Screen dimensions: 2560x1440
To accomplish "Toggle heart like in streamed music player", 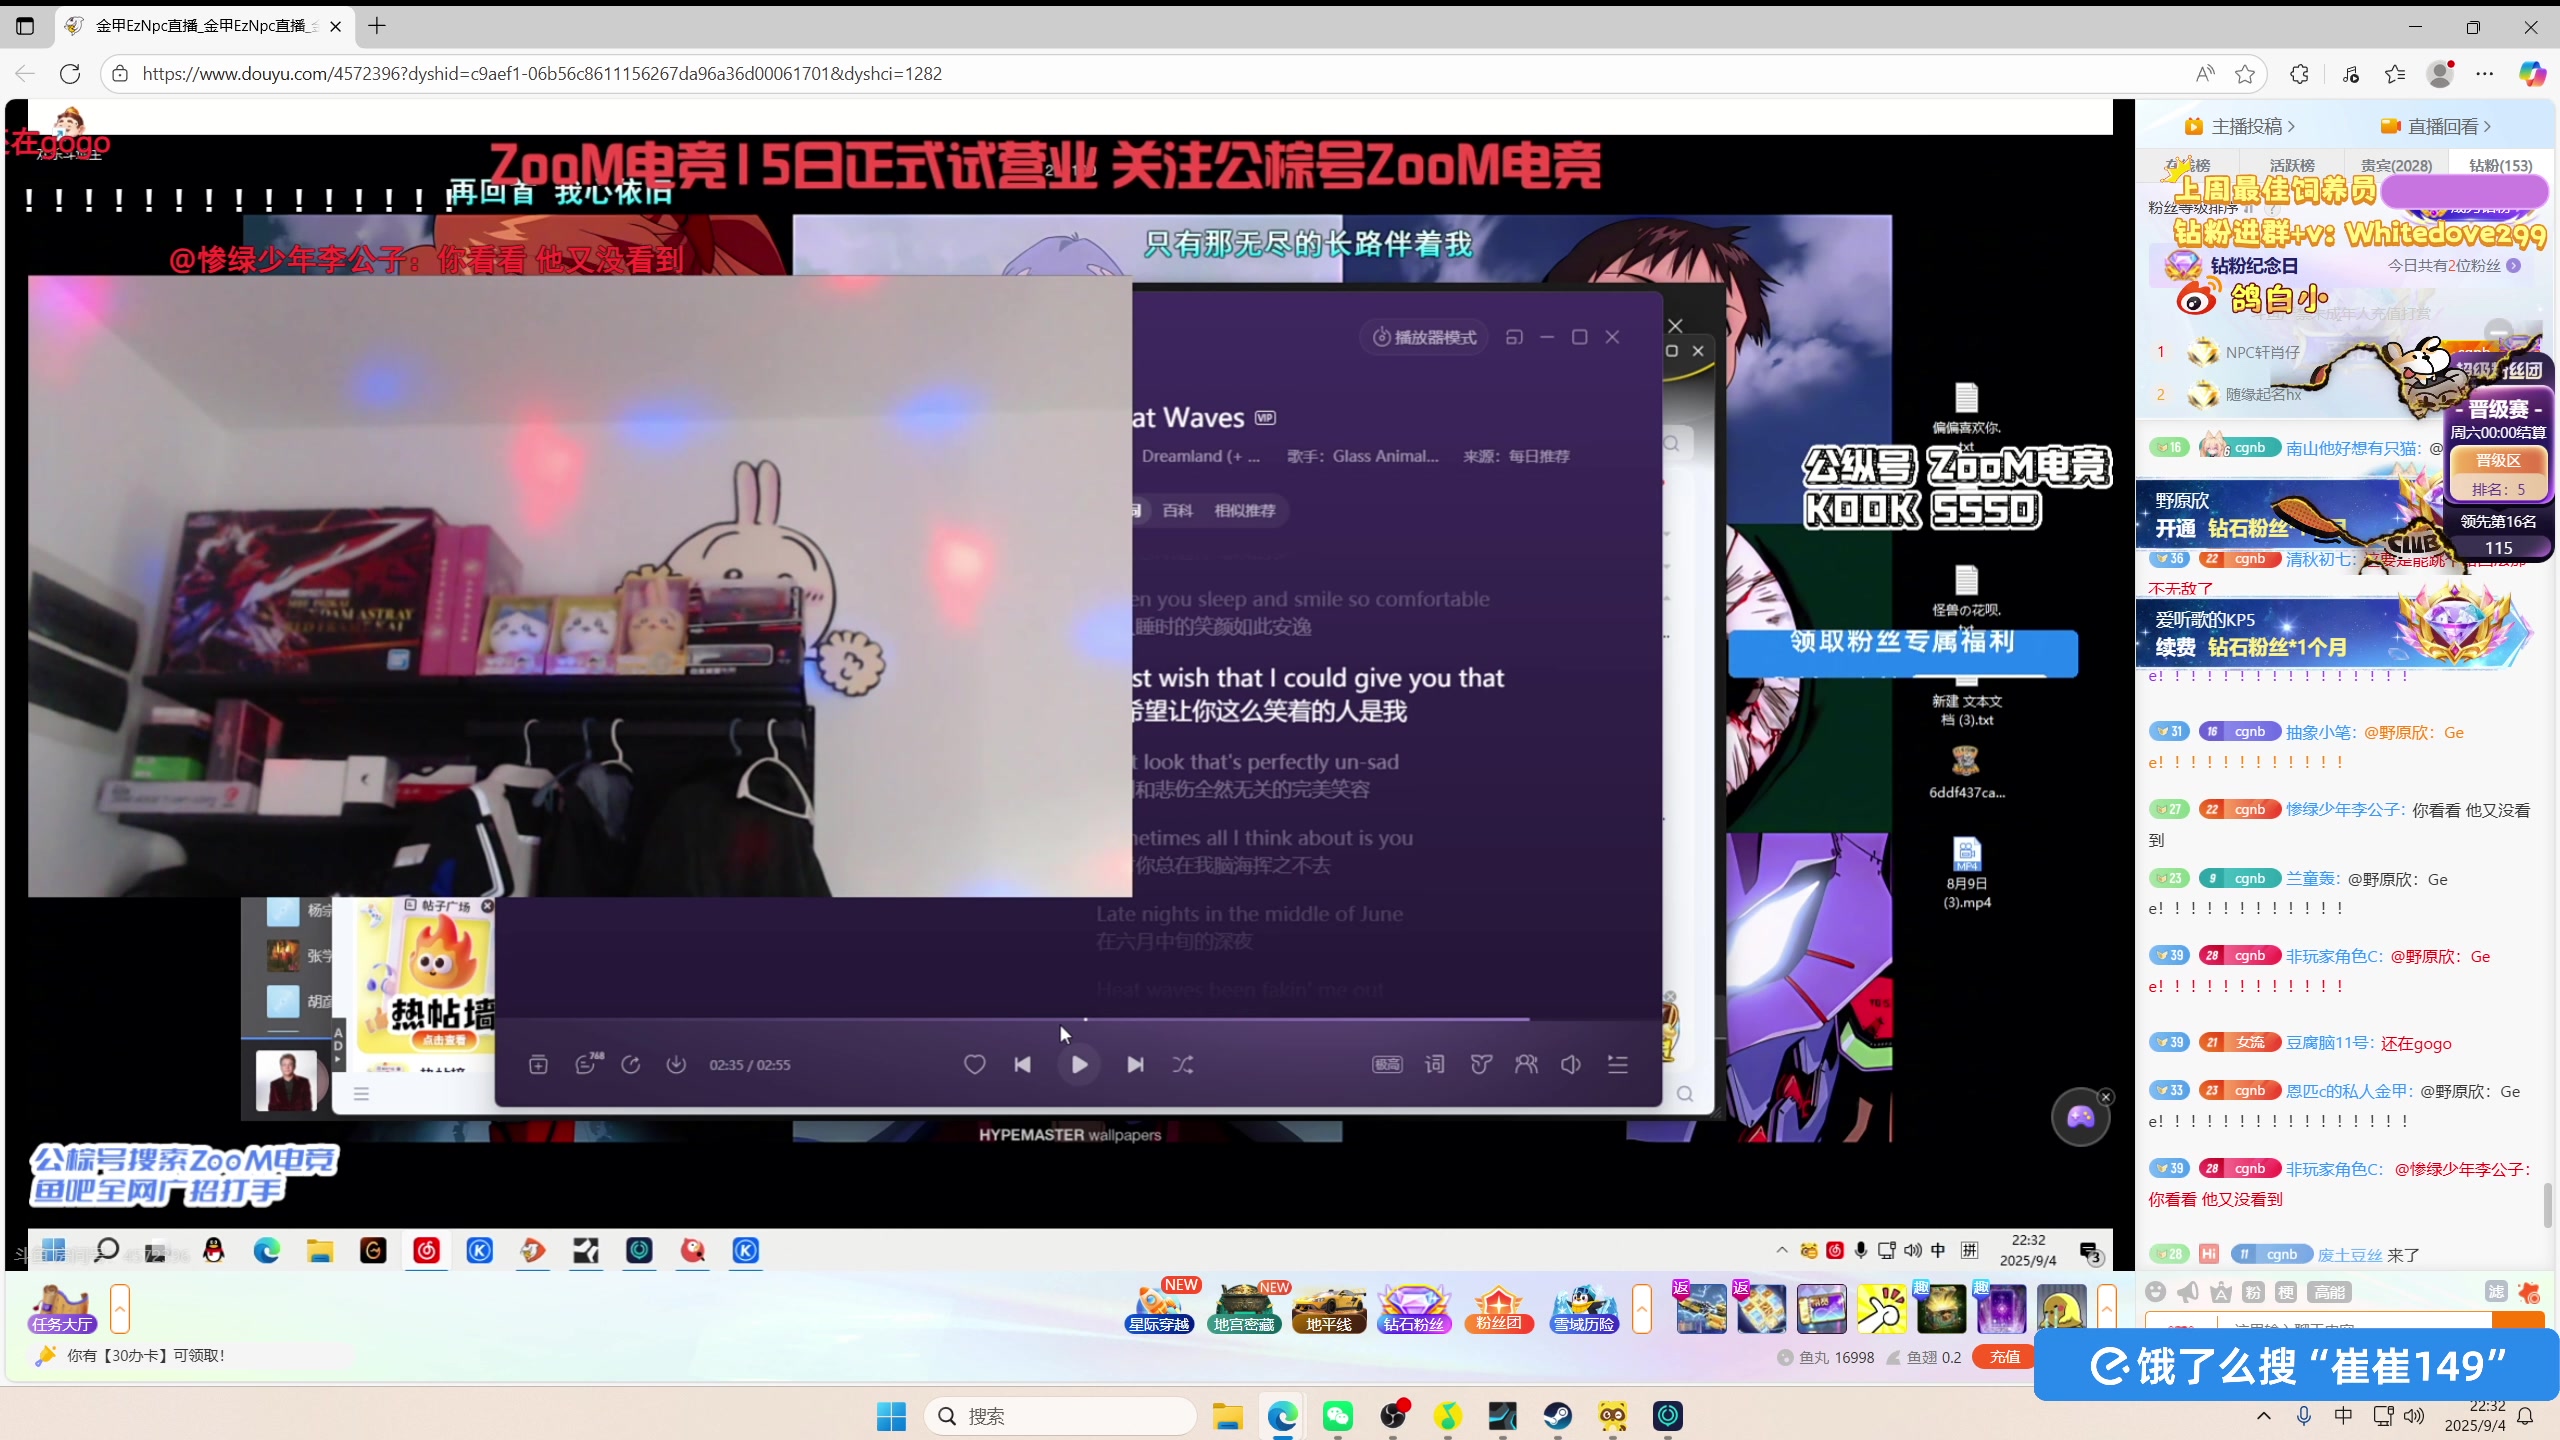I will point(974,1065).
